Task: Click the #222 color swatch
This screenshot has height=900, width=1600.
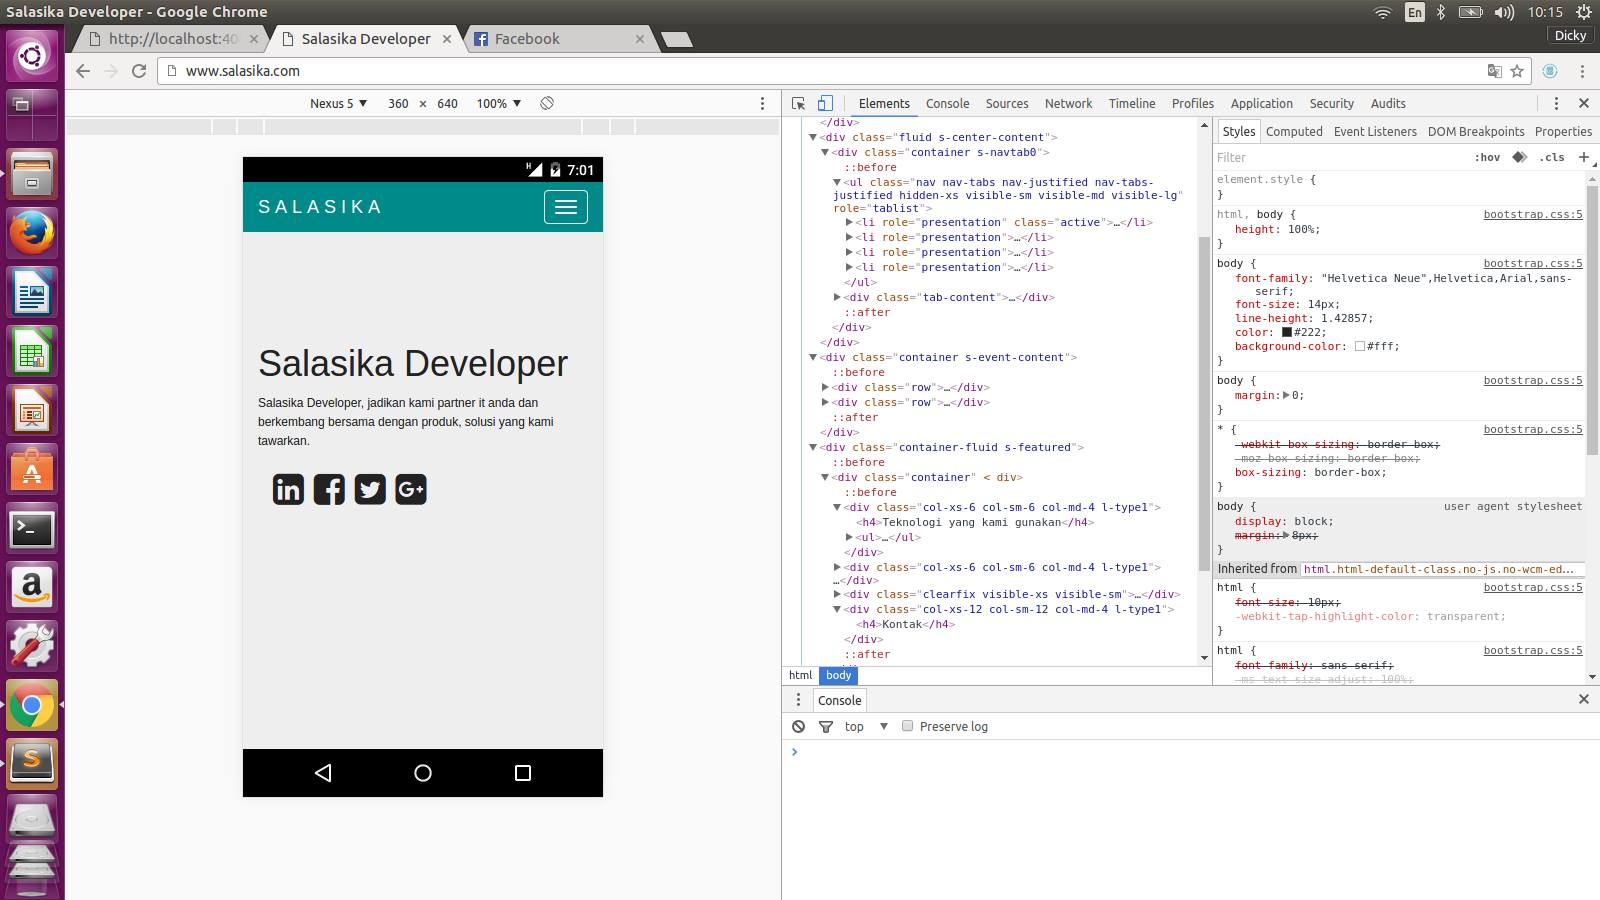Action: (x=1287, y=332)
